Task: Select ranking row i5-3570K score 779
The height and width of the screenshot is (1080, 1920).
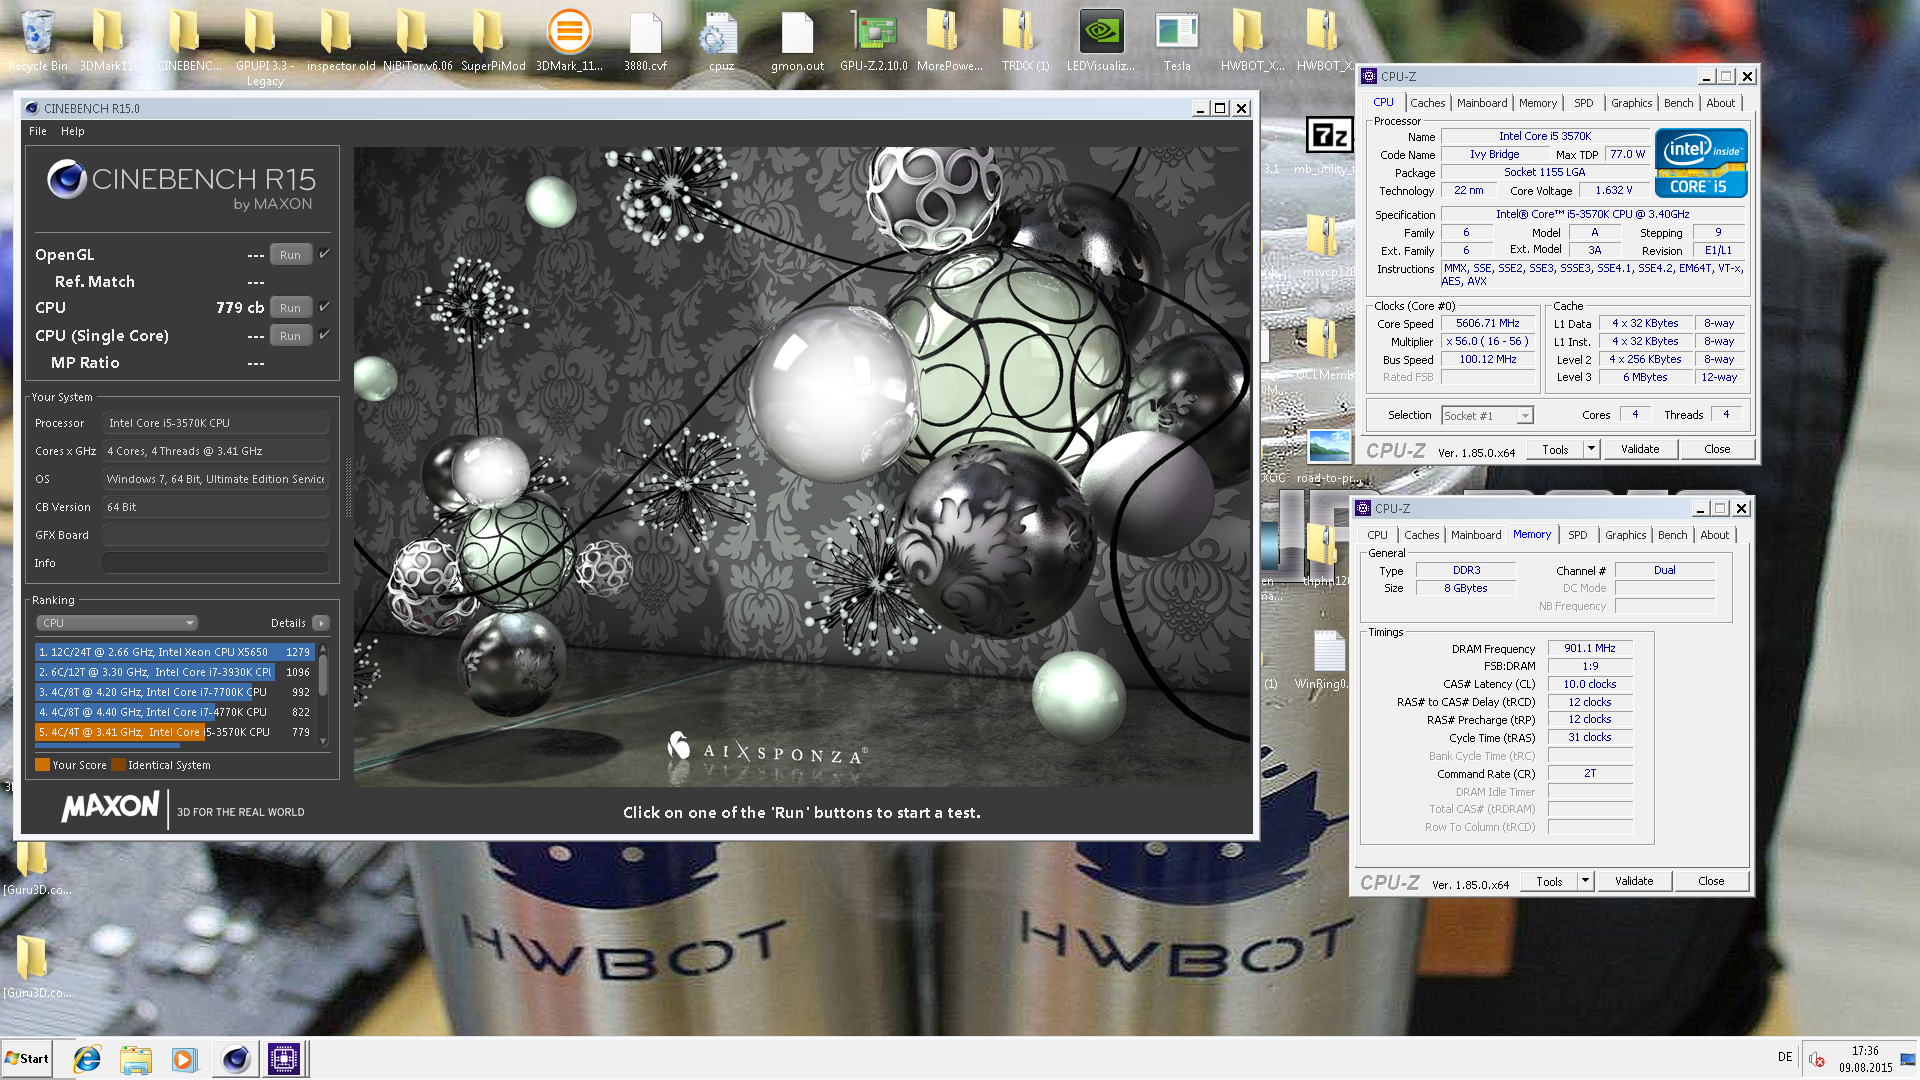Action: coord(175,732)
